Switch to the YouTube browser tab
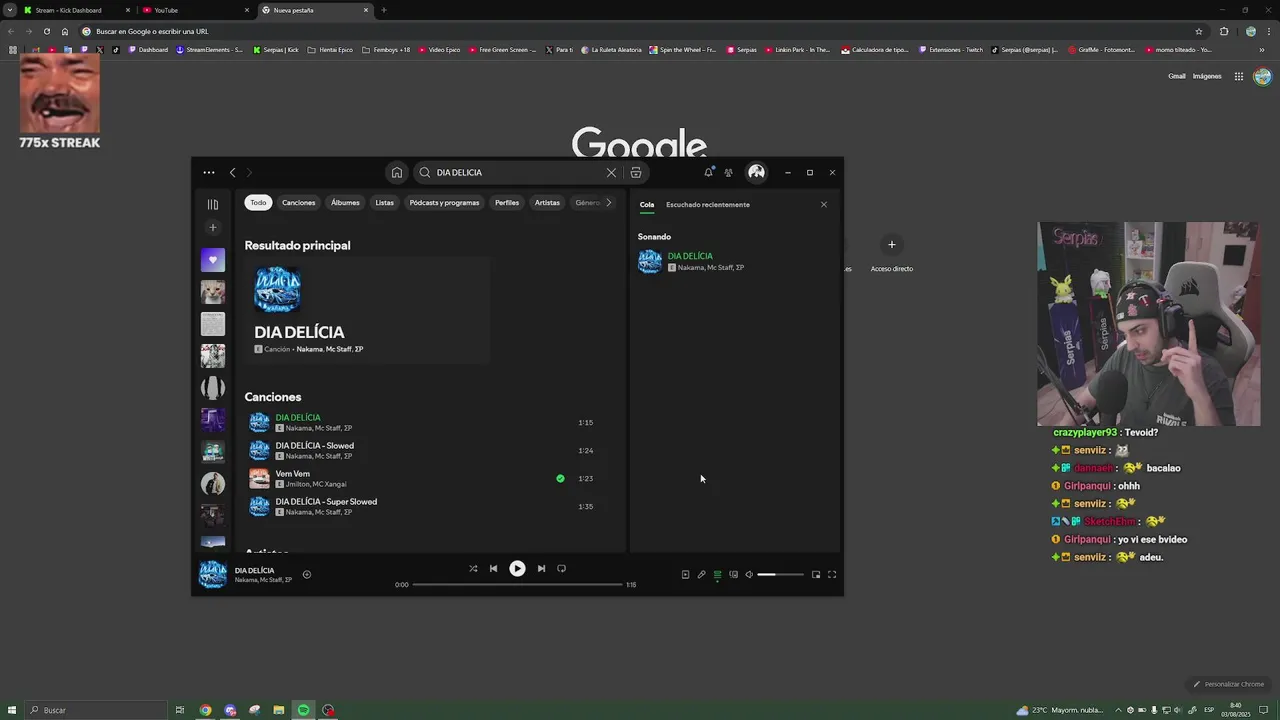1280x720 pixels. coord(195,10)
